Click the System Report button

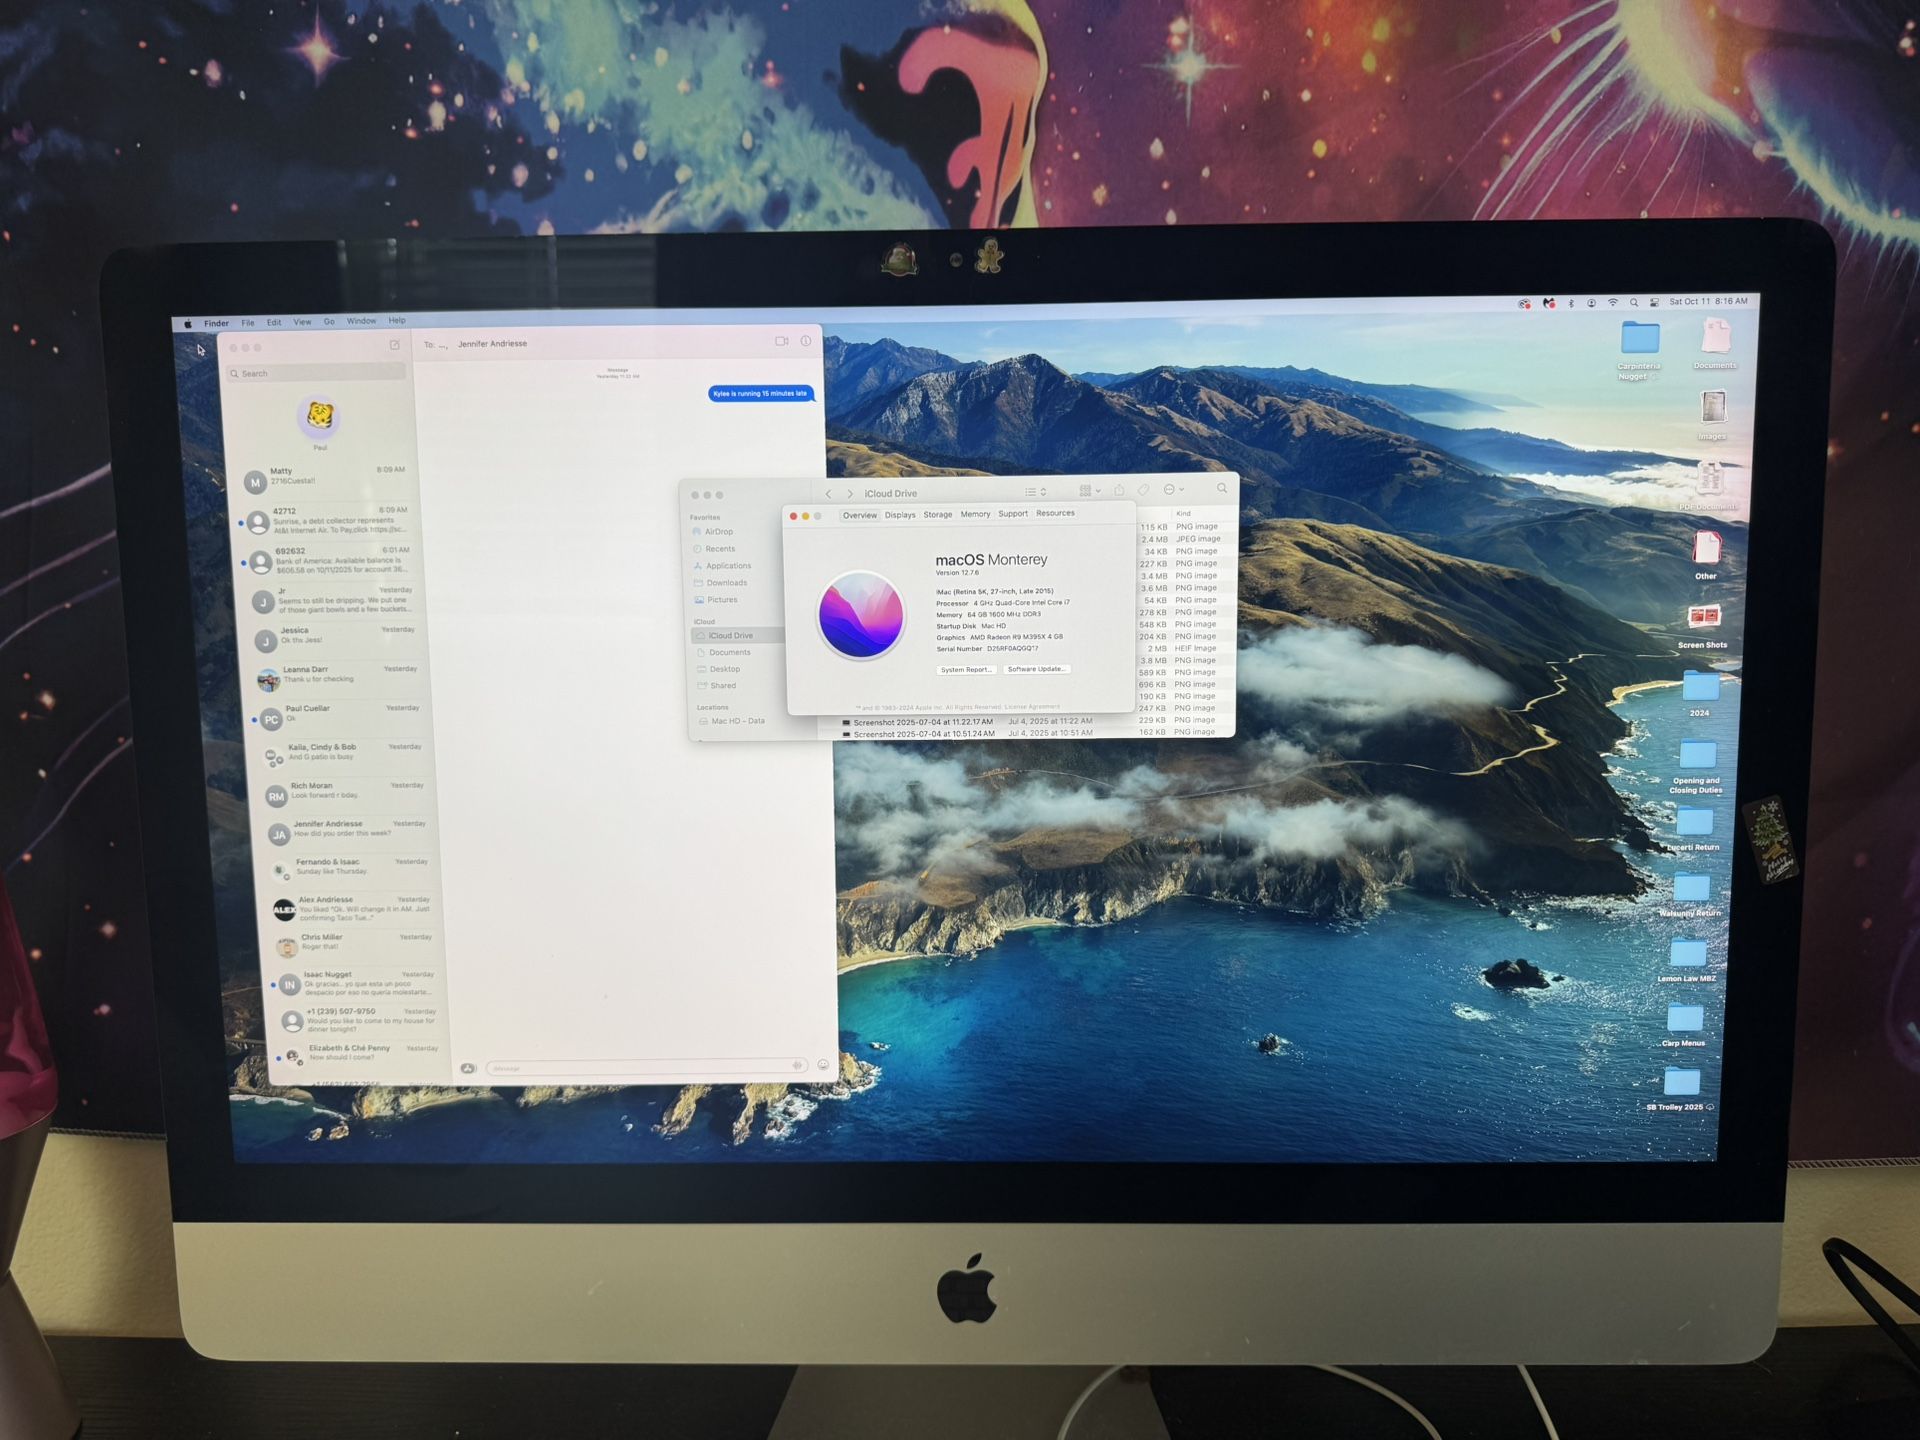click(965, 669)
